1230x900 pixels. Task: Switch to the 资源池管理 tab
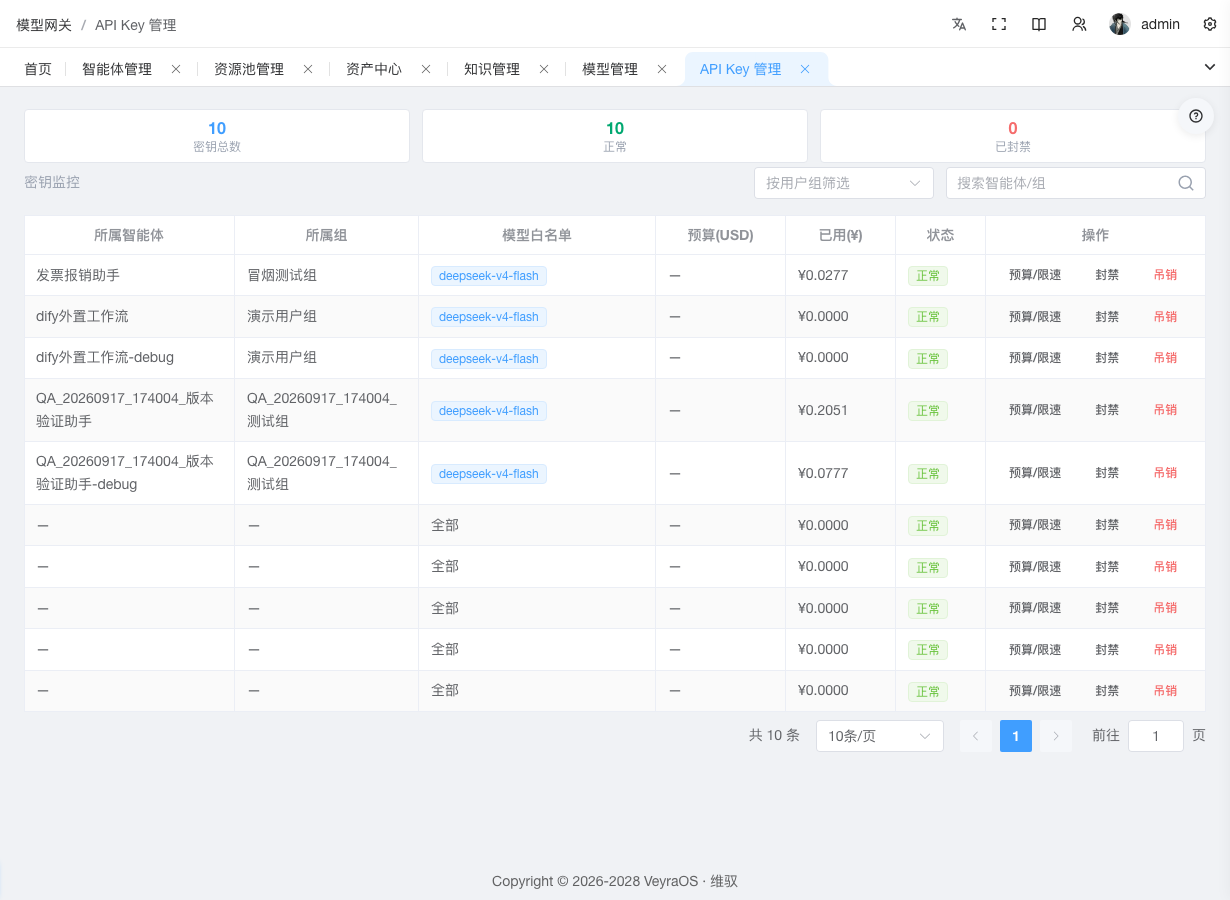coord(249,69)
